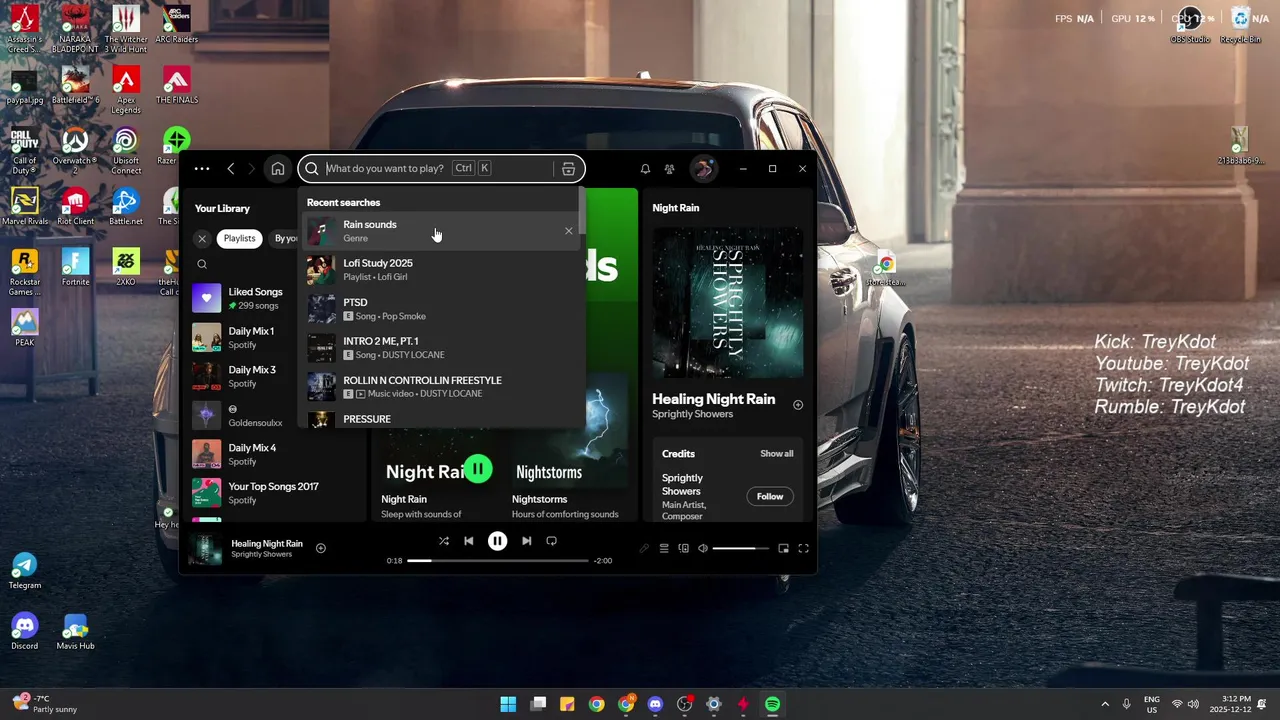Open the miniplayer
This screenshot has width=1280, height=720.
tap(783, 548)
